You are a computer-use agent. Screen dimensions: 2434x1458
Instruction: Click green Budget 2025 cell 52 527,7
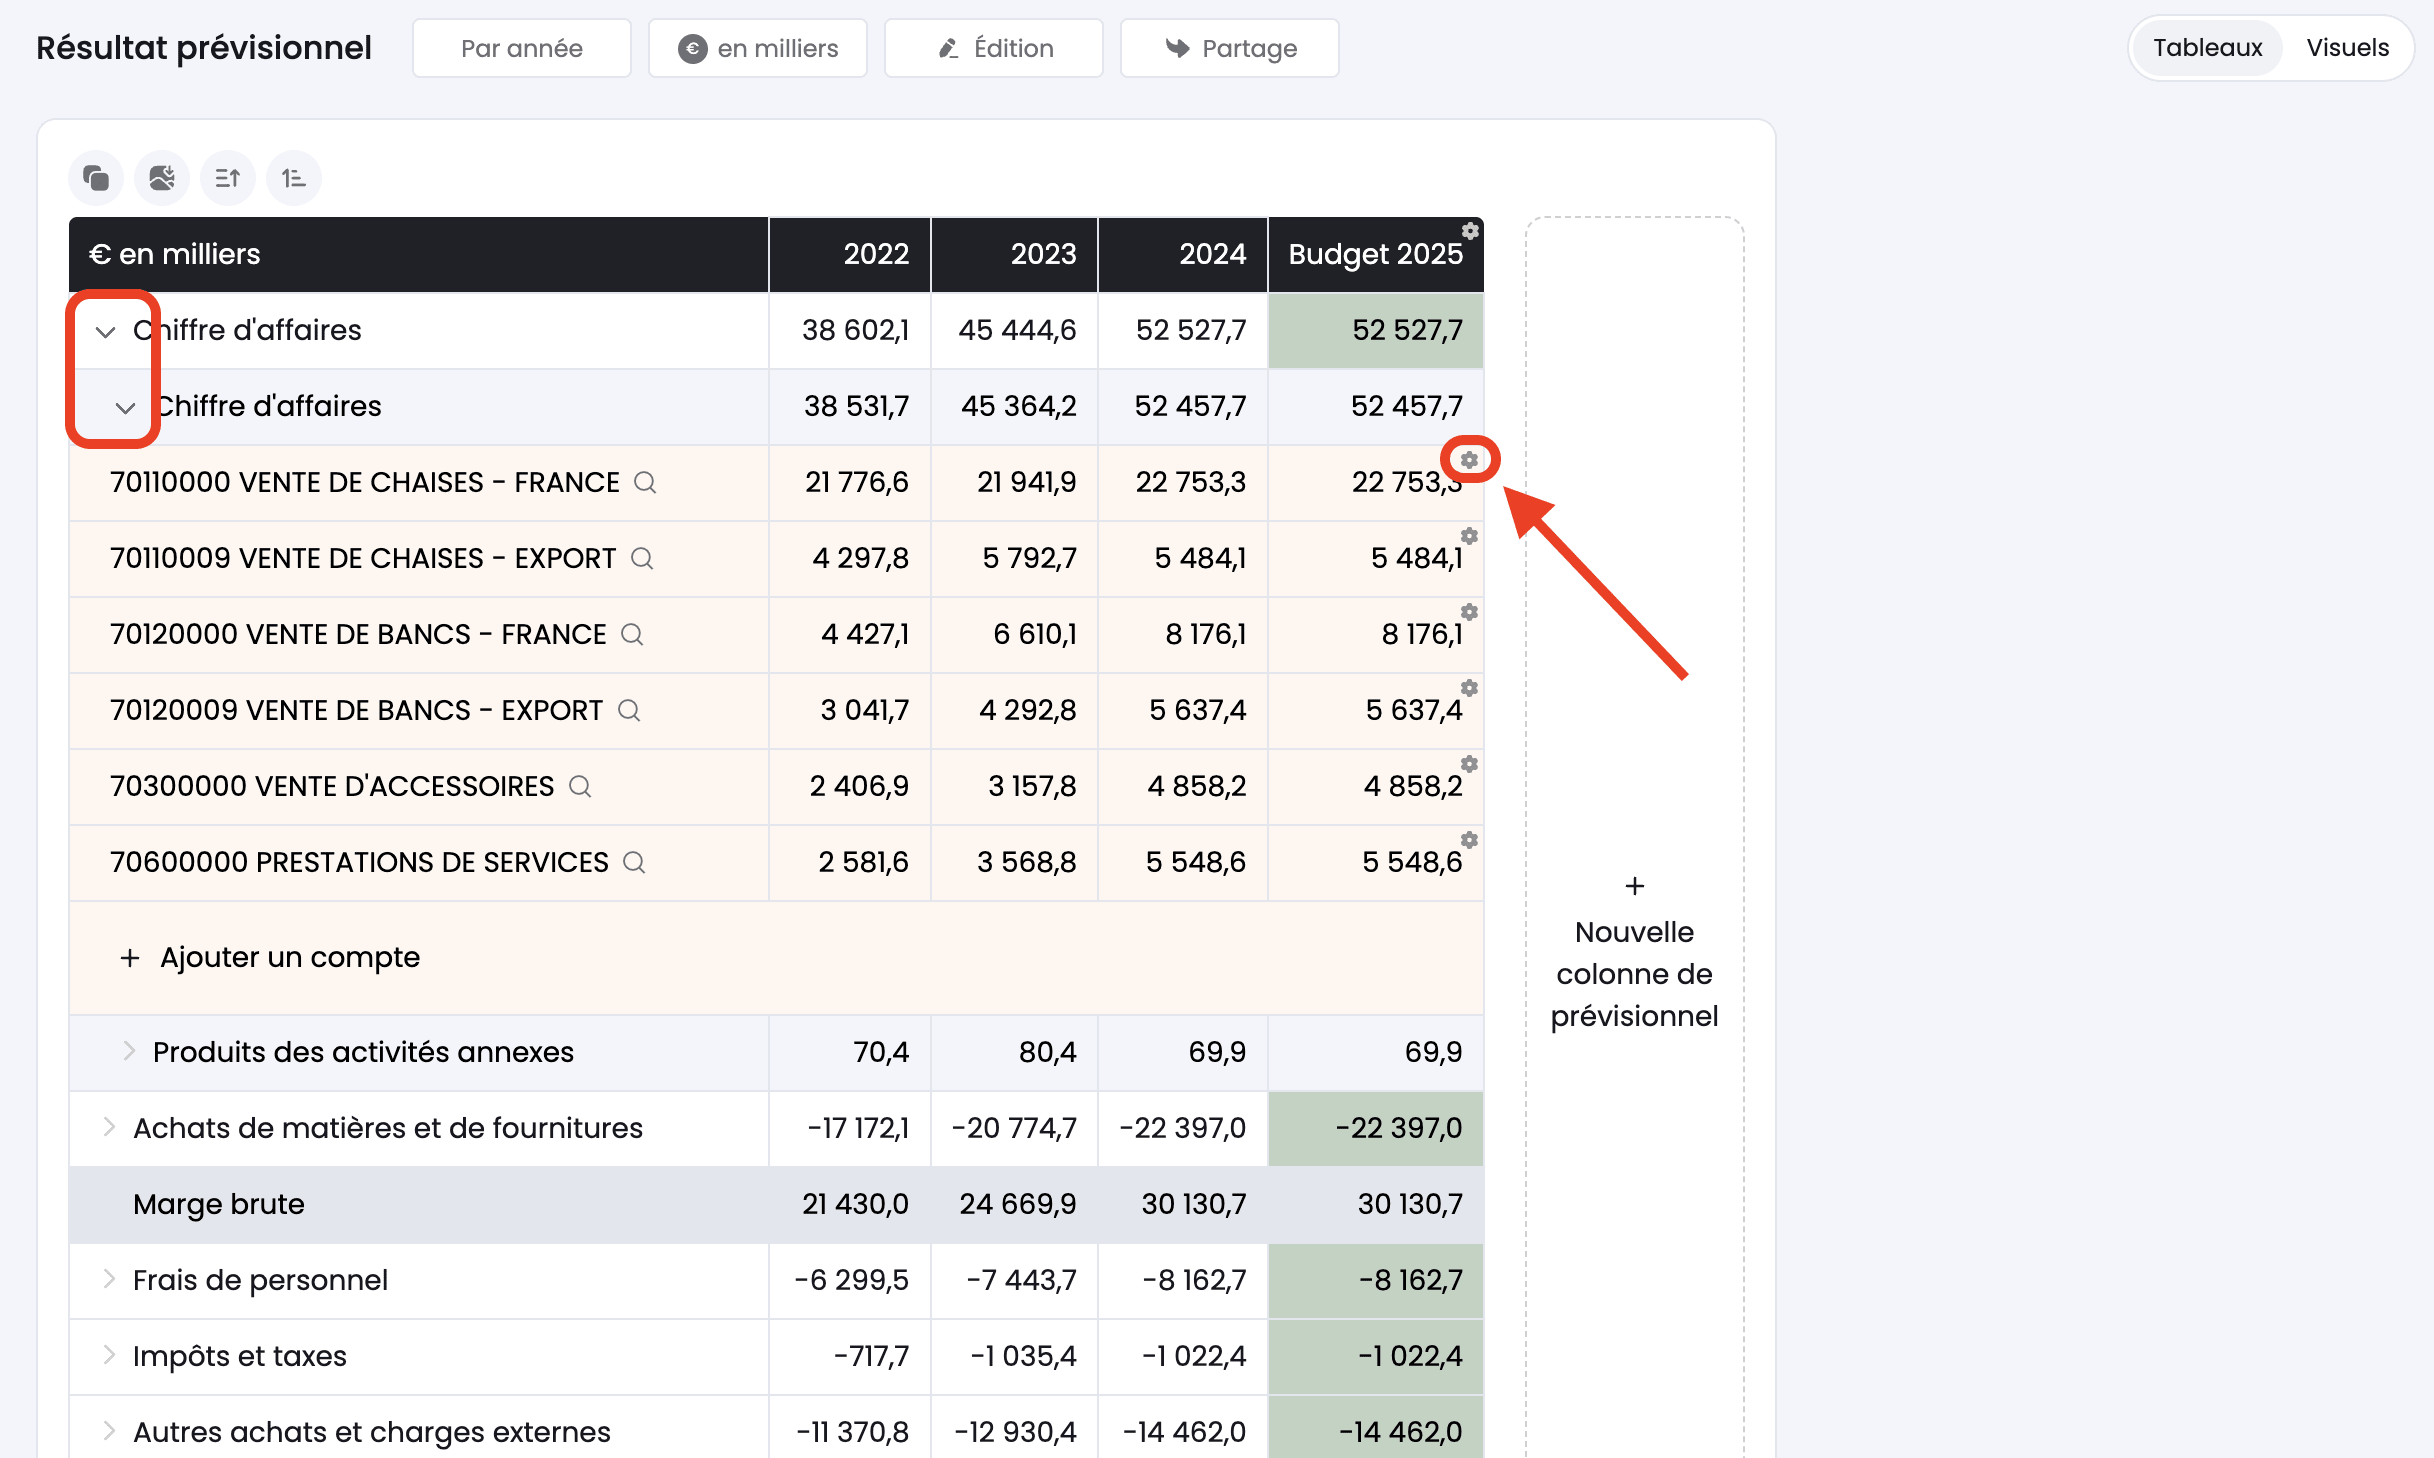pyautogui.click(x=1376, y=330)
